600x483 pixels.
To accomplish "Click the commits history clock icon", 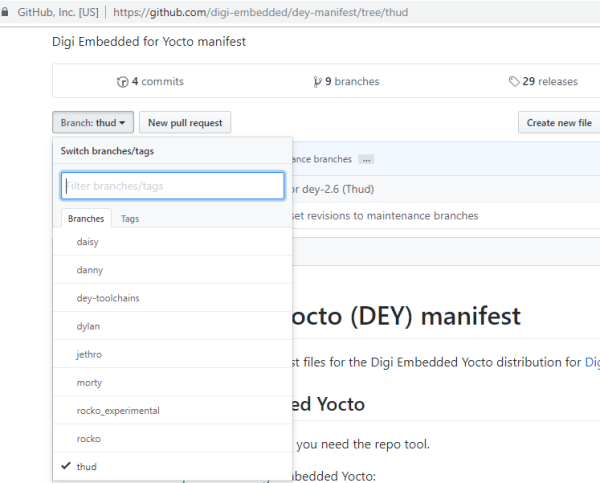I will (x=122, y=82).
